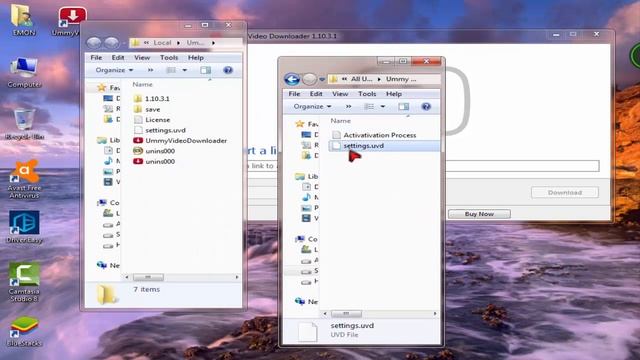Click Network in front Explorer navigation pane

(307, 302)
